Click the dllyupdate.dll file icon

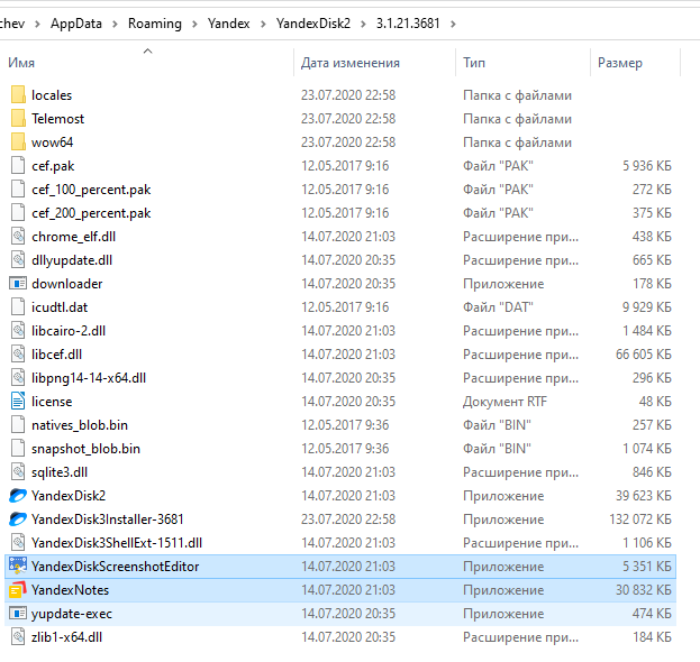pyautogui.click(x=18, y=260)
